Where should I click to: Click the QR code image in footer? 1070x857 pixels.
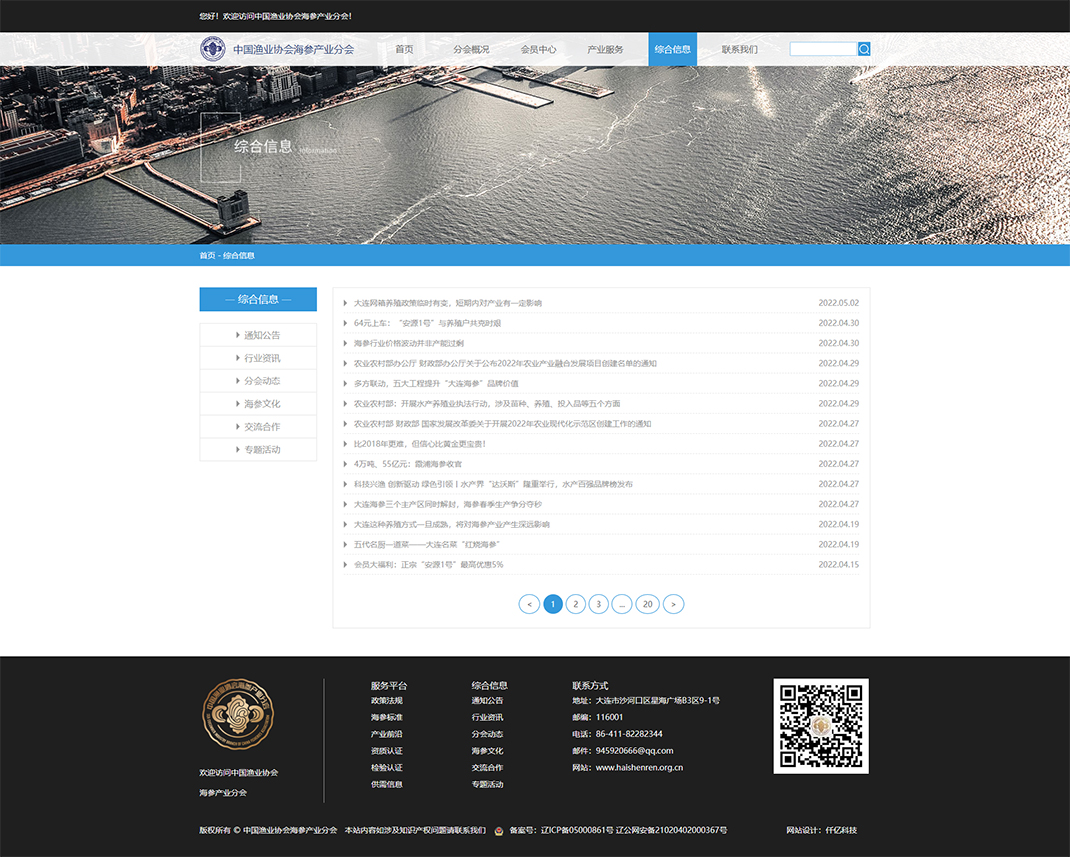coord(820,725)
